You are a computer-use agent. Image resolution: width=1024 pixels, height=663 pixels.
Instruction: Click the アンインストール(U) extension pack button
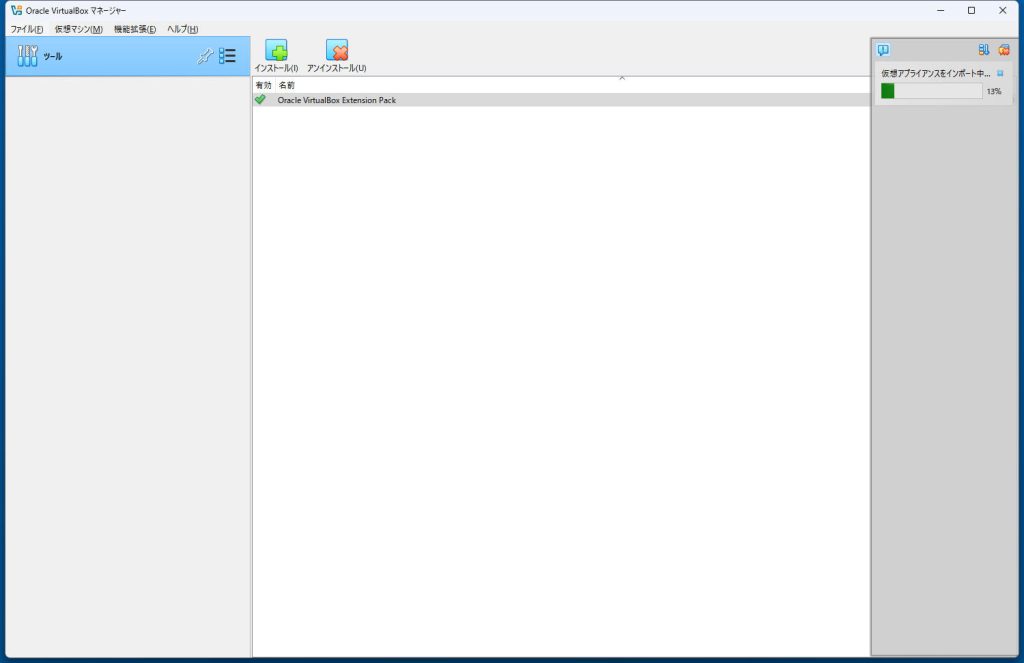point(336,56)
